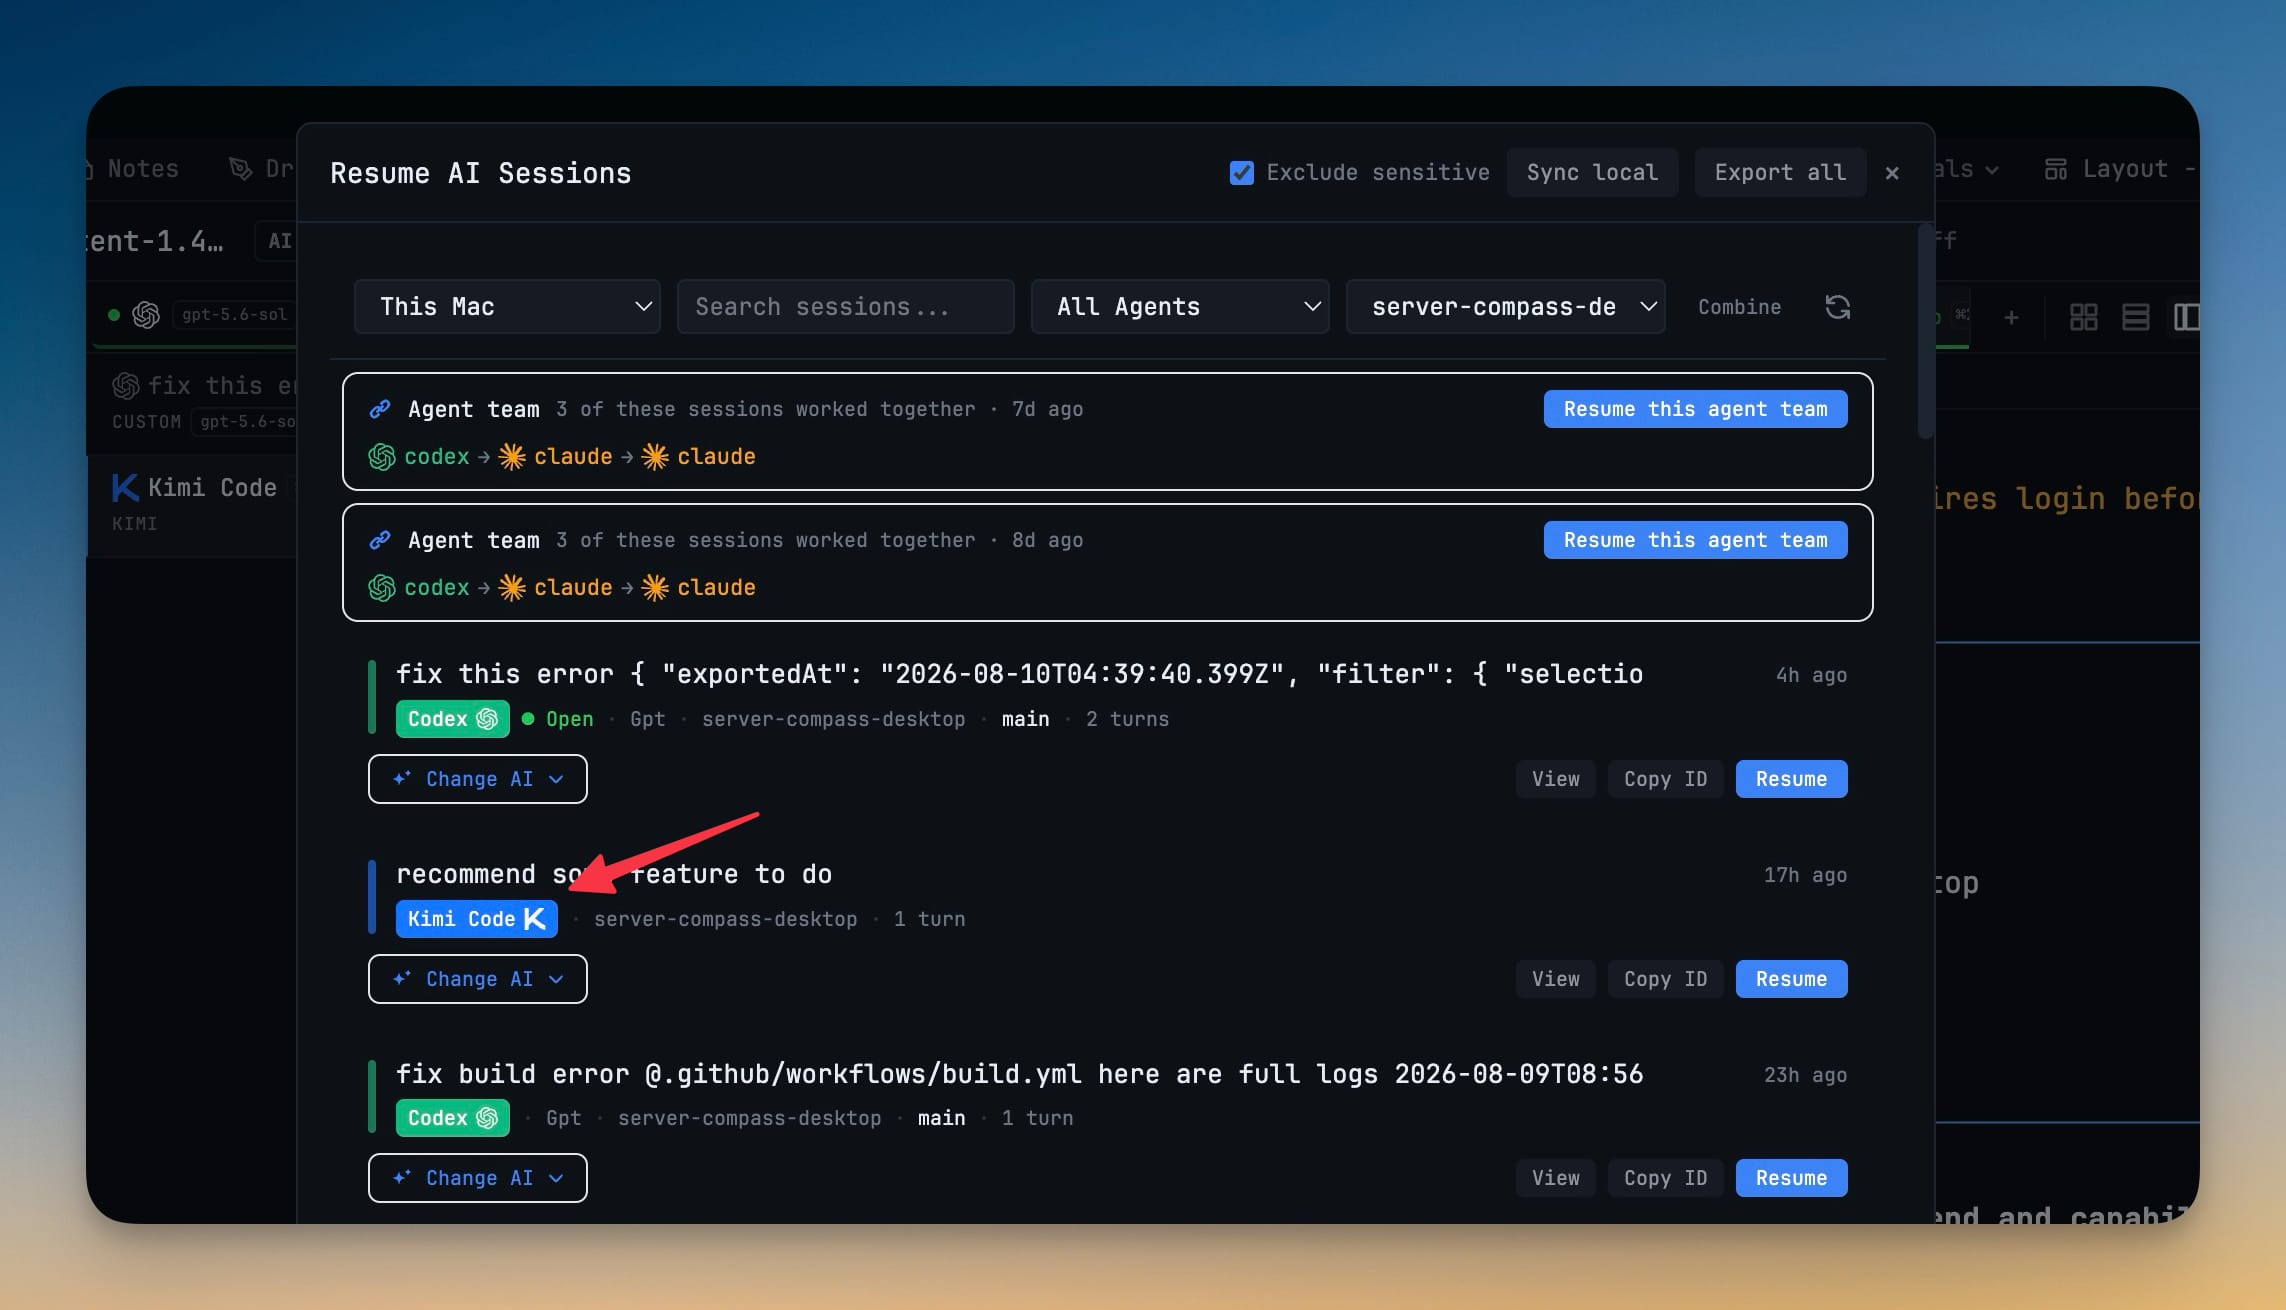Copy ID of fix build error session
This screenshot has width=2286, height=1310.
pos(1665,1178)
